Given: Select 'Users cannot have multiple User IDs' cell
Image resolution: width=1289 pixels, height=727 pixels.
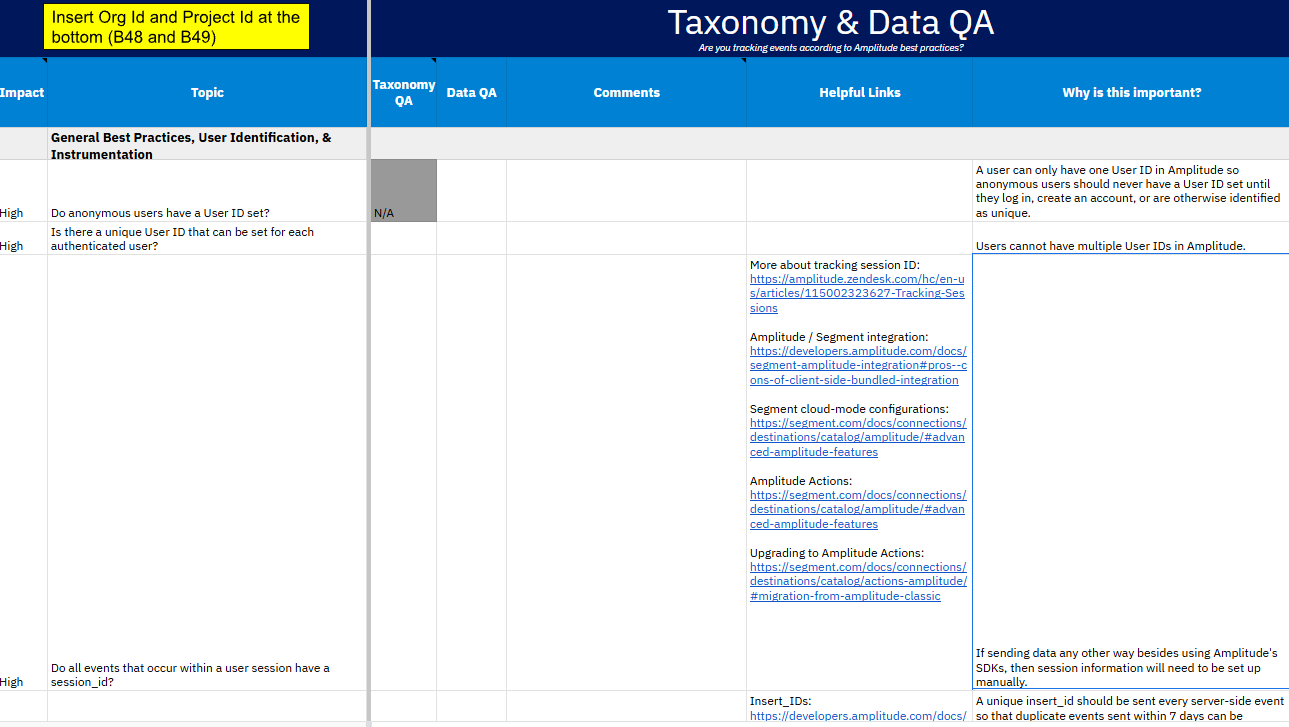Looking at the screenshot, I should [x=1131, y=239].
